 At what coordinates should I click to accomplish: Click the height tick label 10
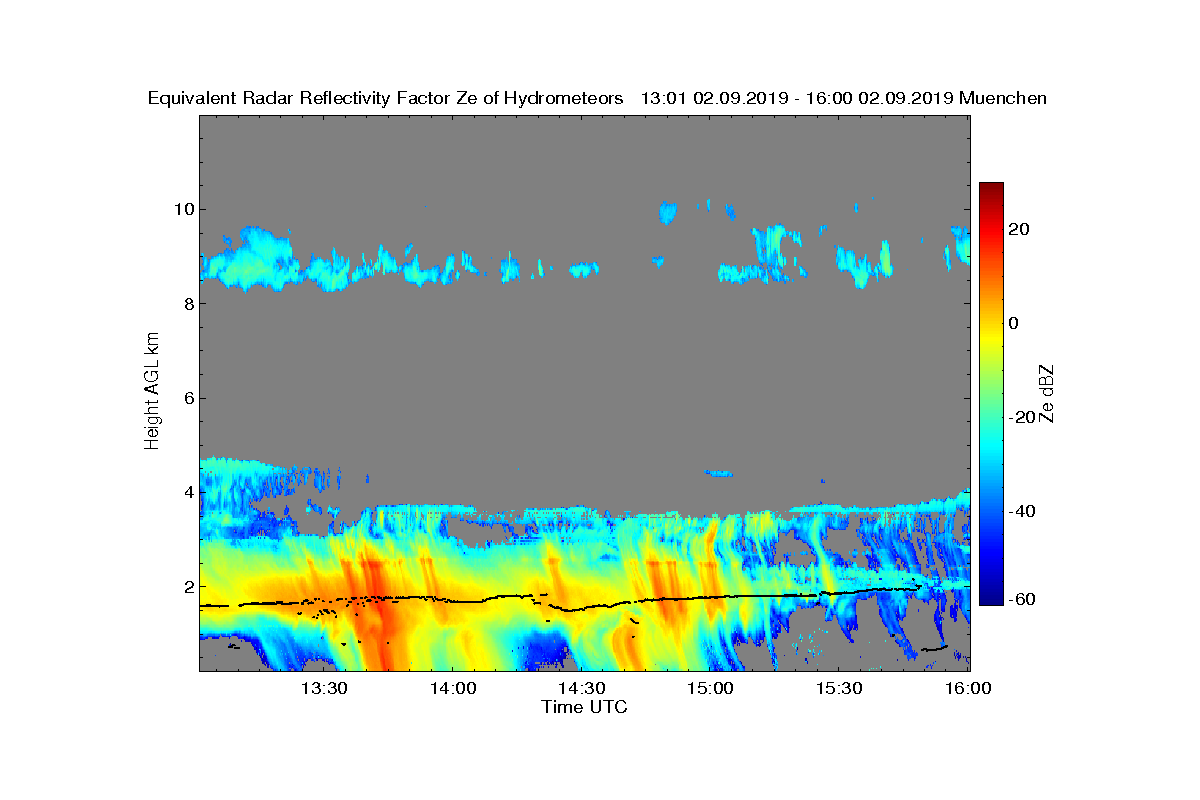pos(184,209)
